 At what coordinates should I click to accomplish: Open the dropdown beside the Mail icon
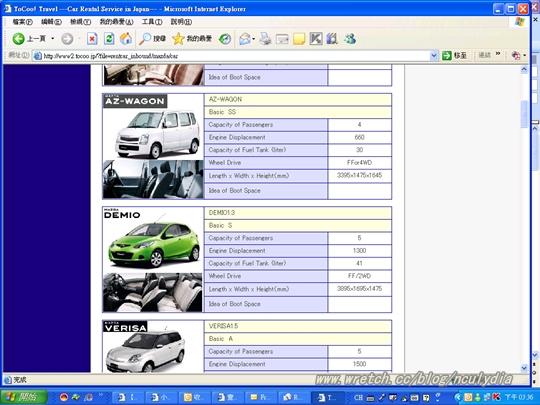[253, 39]
